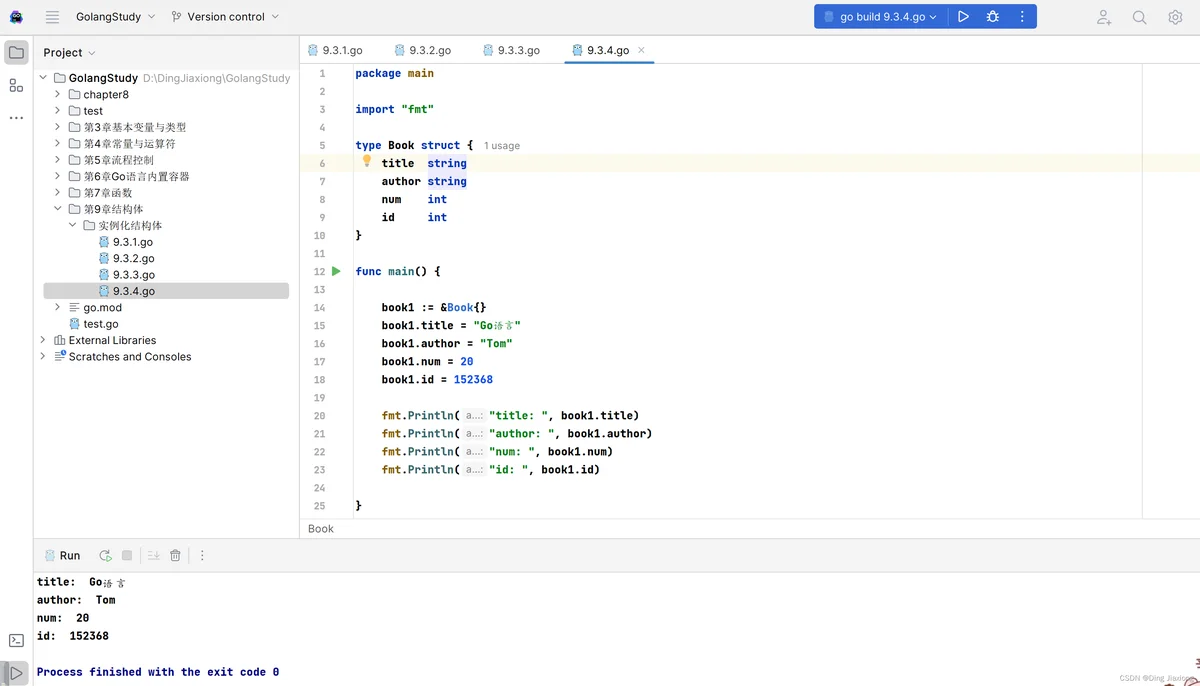The width and height of the screenshot is (1200, 686).
Task: Click 'Process finished with the exit code 0'
Action: (x=158, y=672)
